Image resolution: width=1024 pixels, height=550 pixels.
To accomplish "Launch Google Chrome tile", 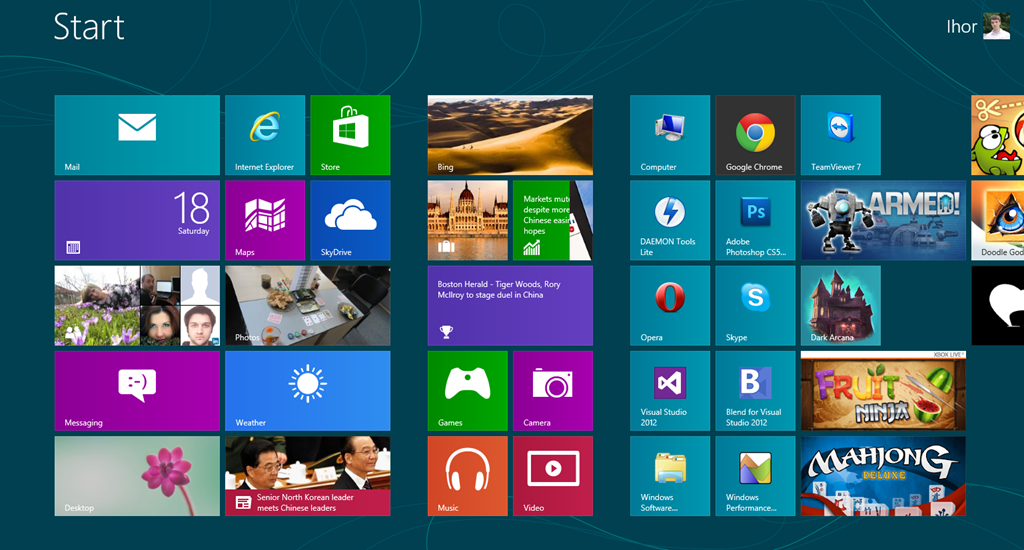I will coord(756,135).
